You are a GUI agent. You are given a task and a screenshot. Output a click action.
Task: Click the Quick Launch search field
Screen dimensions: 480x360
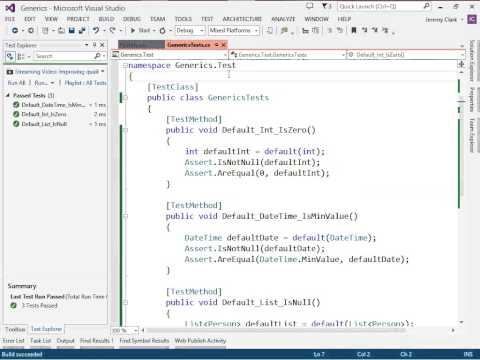(380, 6)
